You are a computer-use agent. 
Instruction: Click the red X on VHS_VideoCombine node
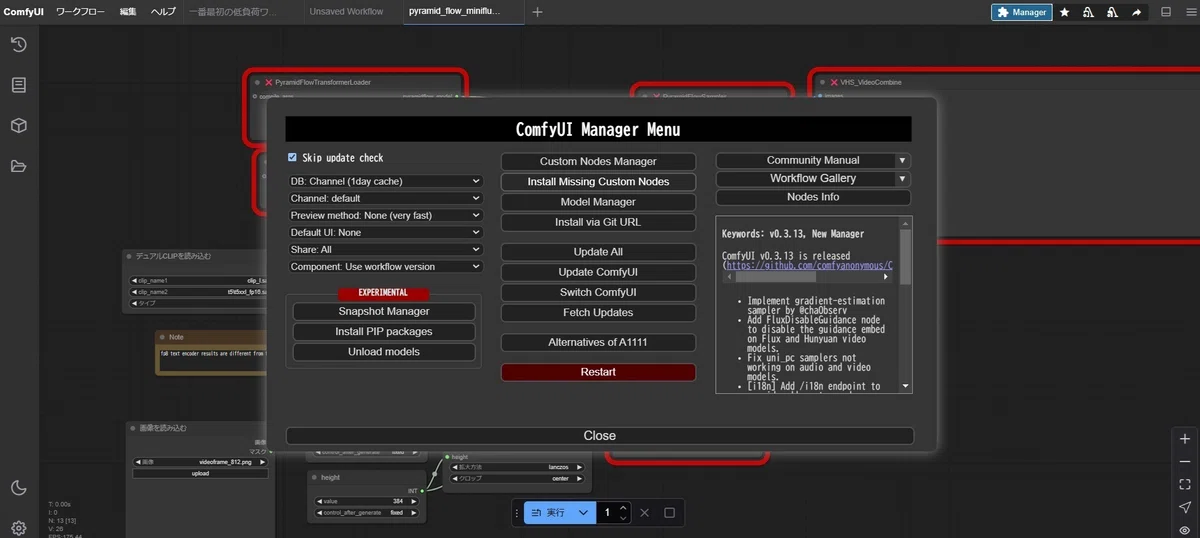pos(833,82)
